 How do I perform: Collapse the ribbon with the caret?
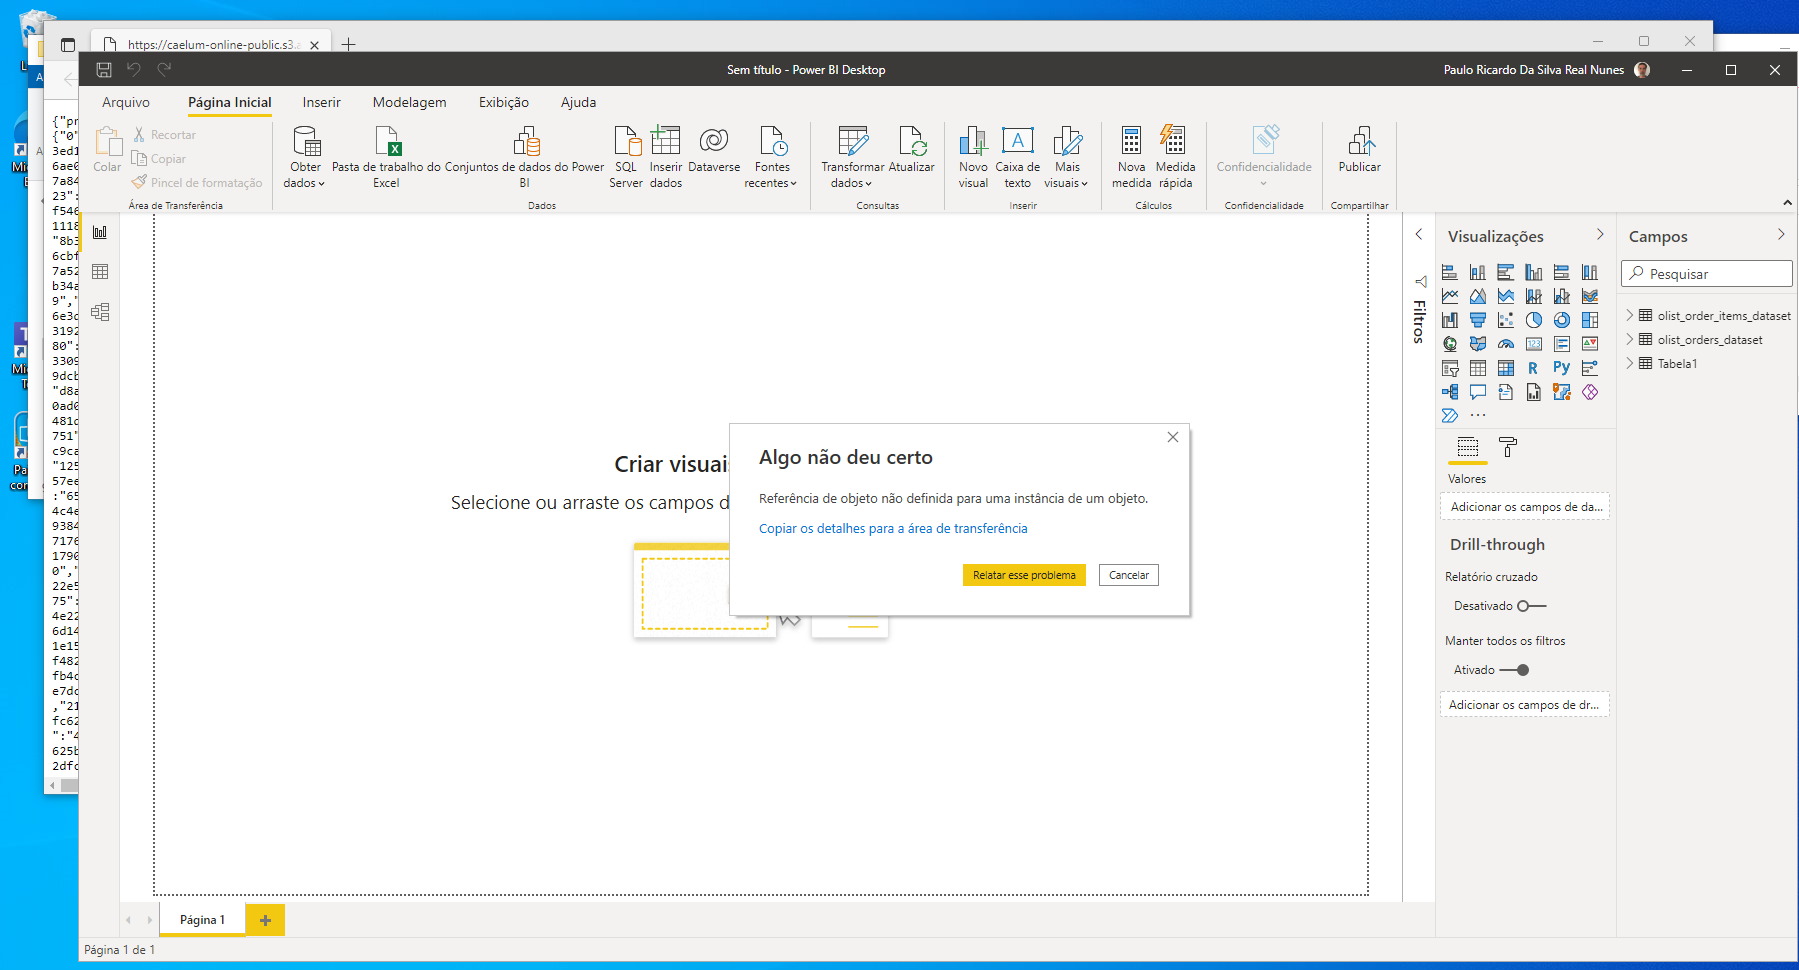click(1787, 203)
